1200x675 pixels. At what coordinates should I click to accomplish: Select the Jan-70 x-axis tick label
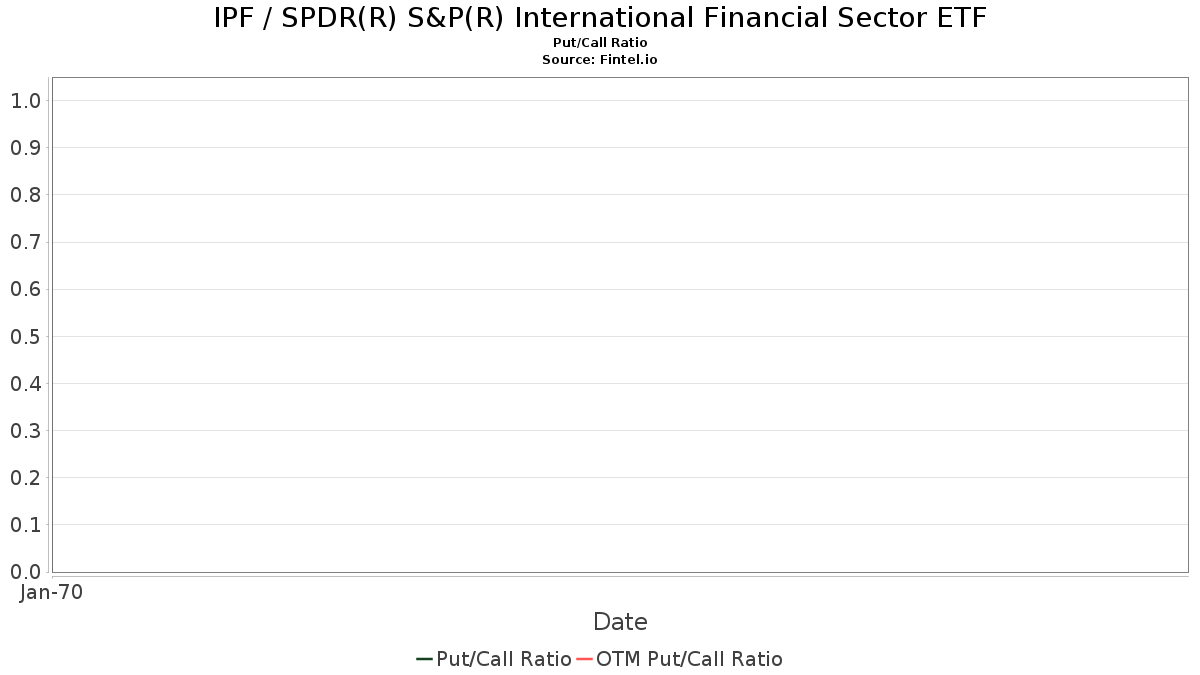[x=52, y=592]
